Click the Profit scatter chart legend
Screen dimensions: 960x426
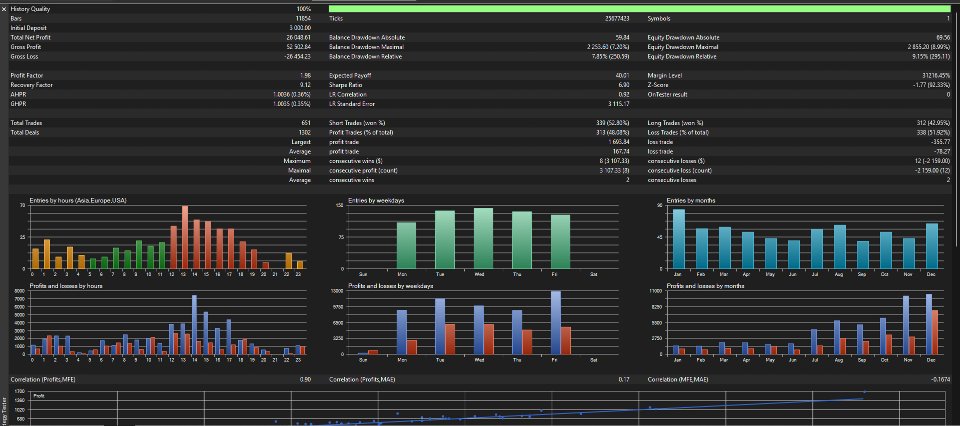38,396
